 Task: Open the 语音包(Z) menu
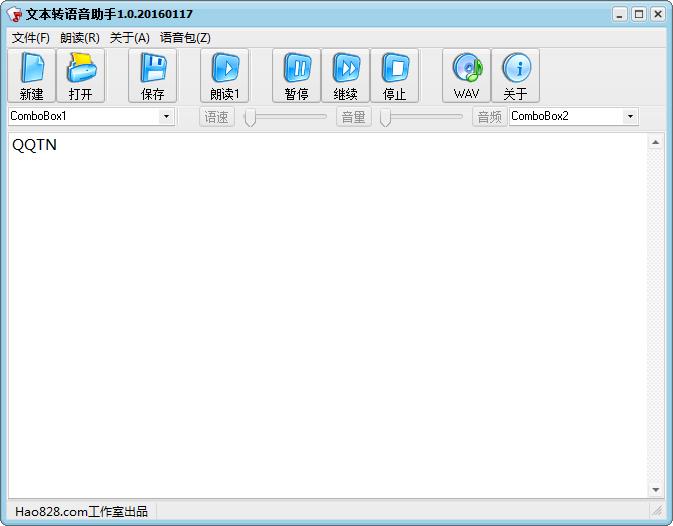[186, 38]
